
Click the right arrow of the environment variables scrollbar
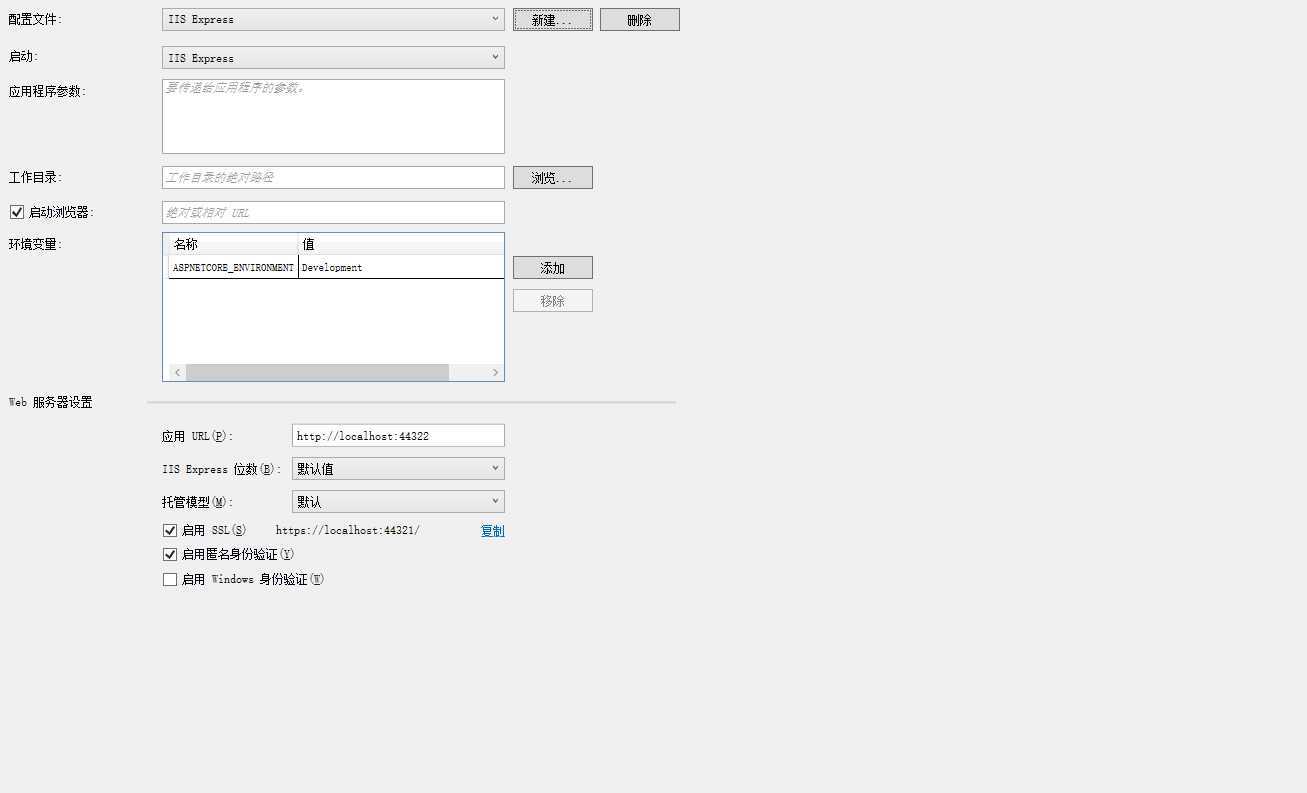pos(495,372)
